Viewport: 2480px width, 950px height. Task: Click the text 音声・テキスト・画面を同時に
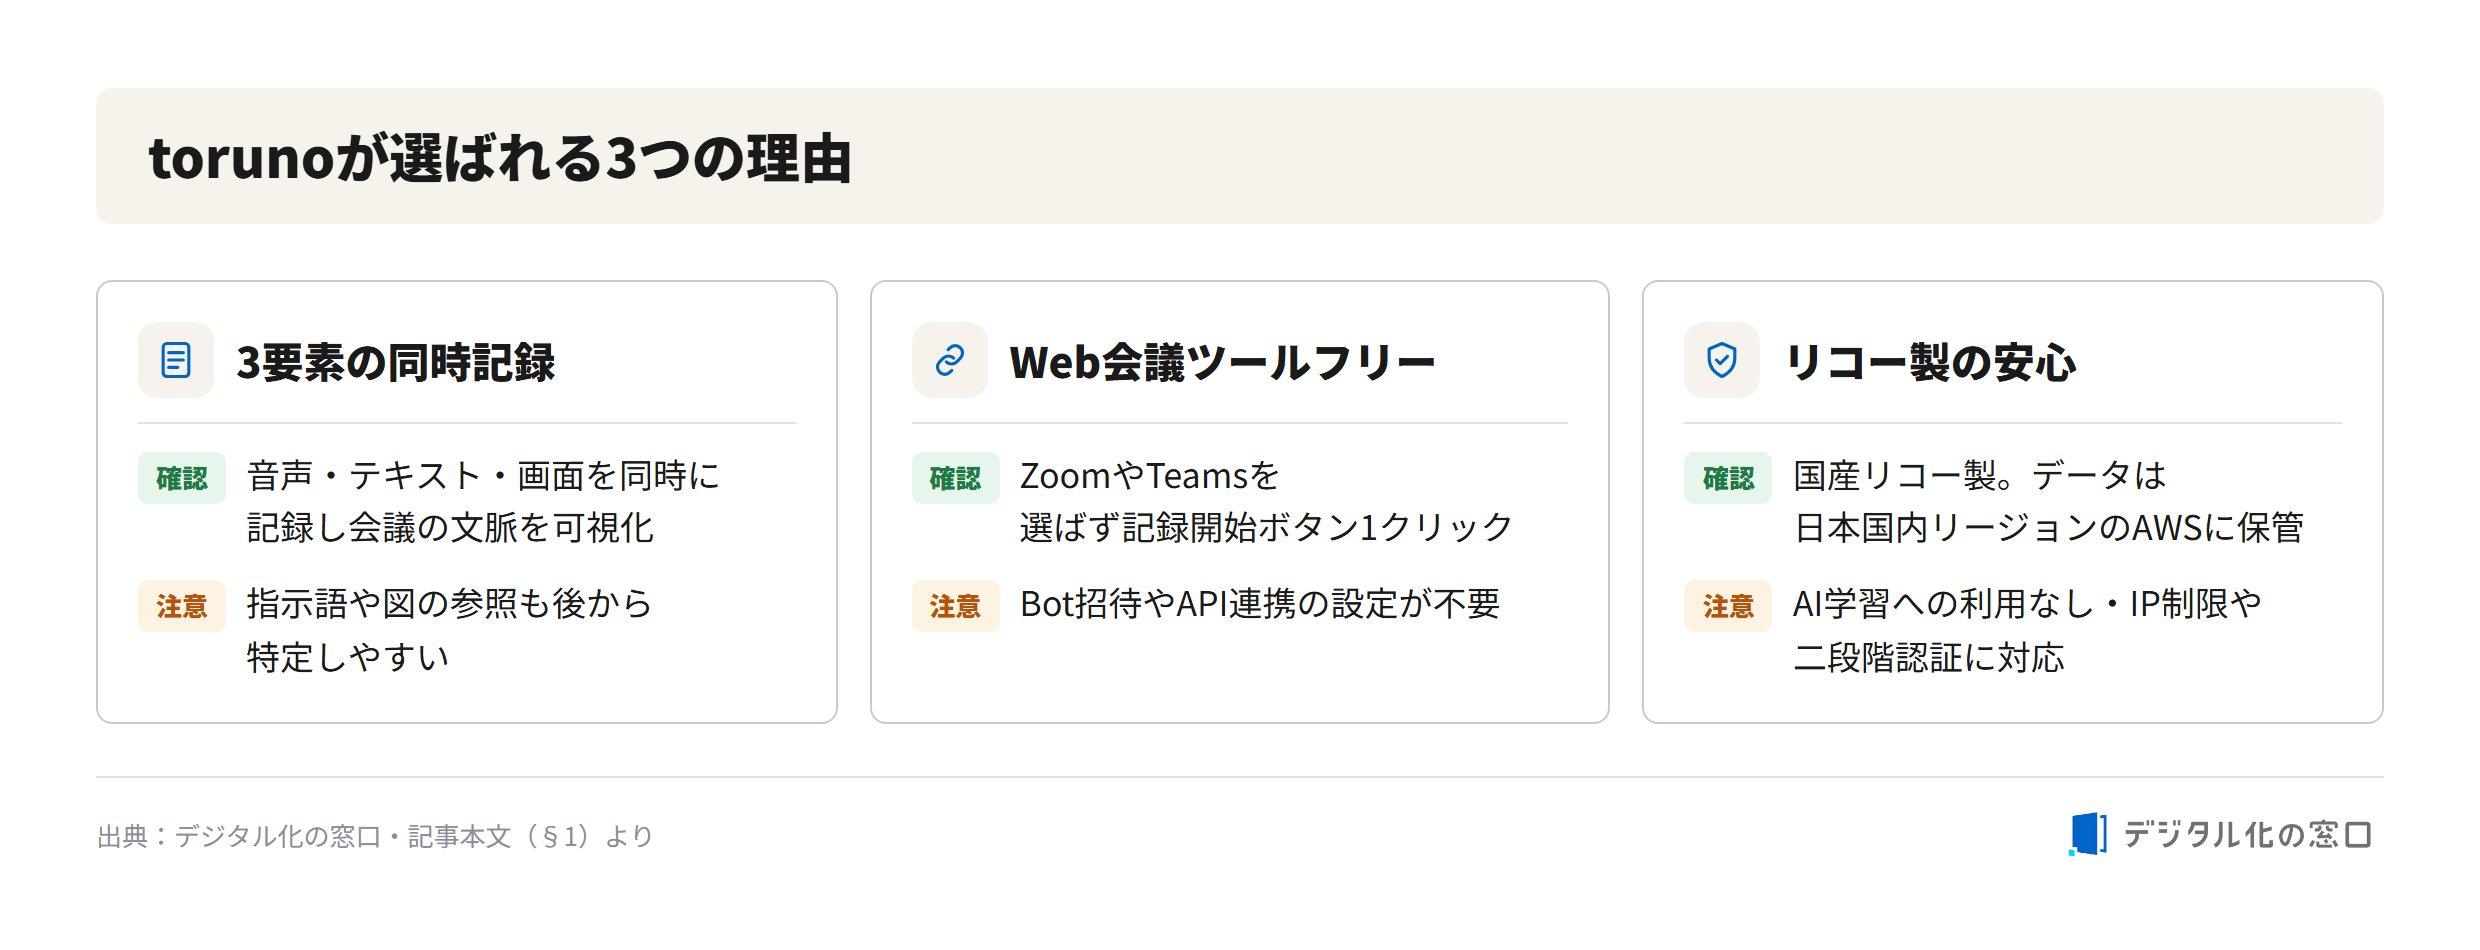pyautogui.click(x=483, y=476)
